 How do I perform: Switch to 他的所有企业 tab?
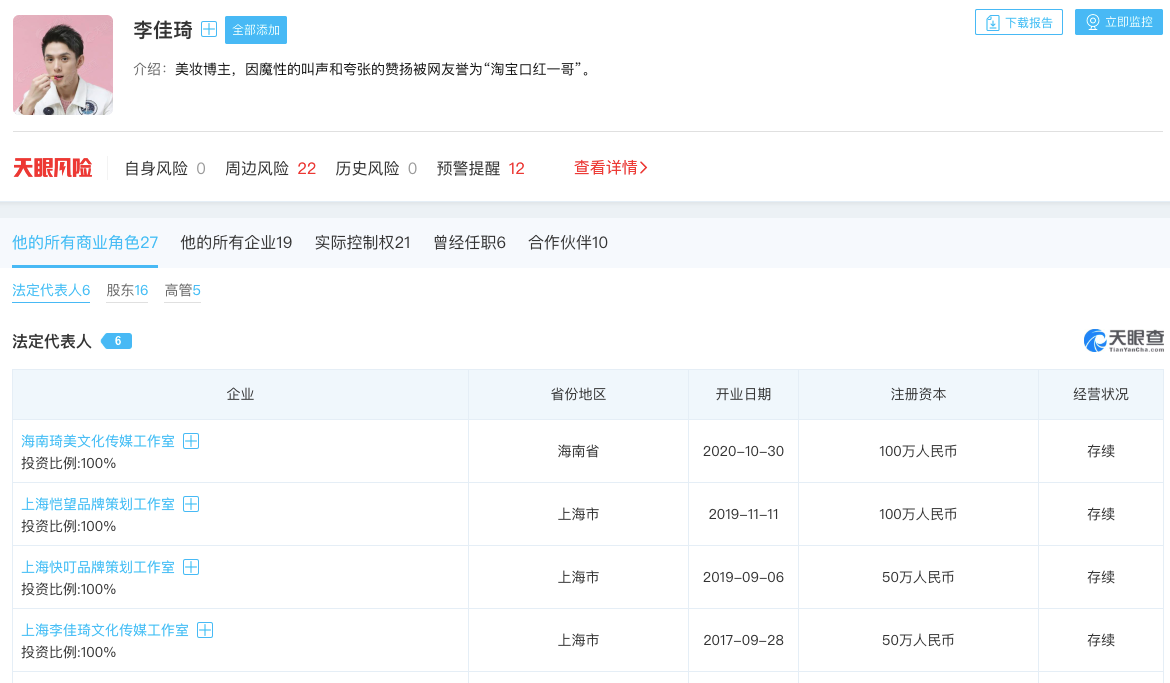(x=236, y=242)
